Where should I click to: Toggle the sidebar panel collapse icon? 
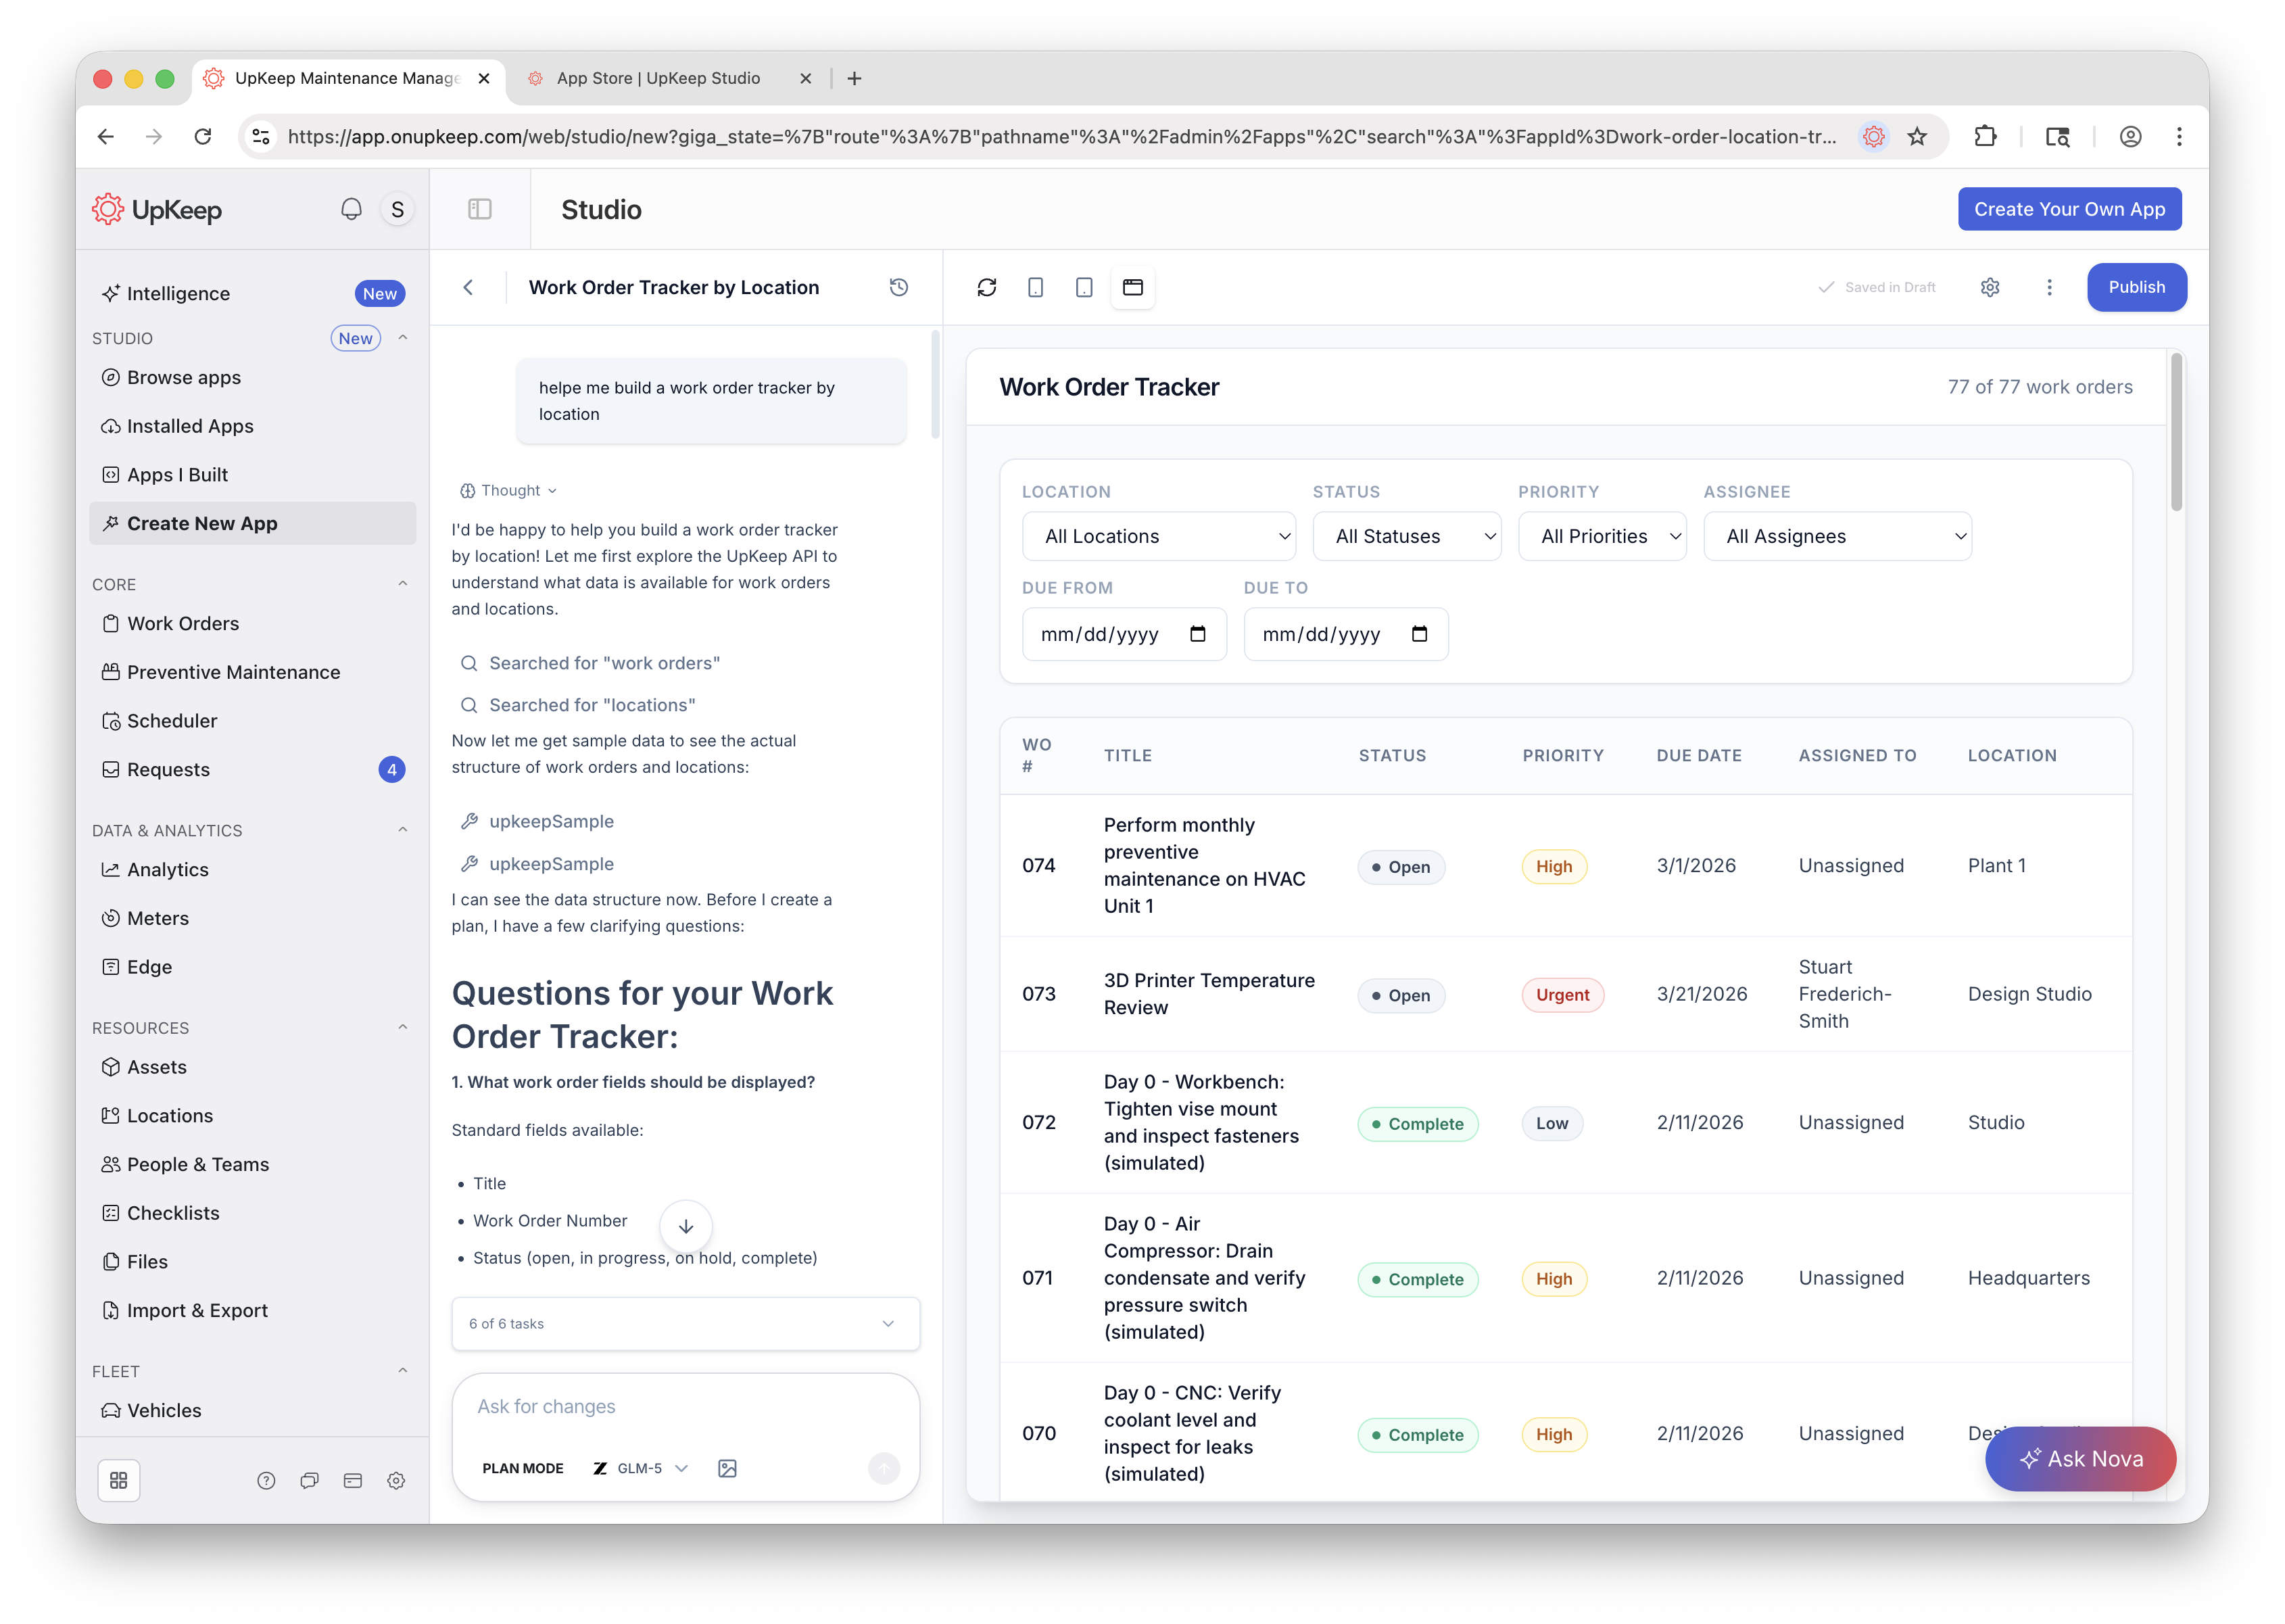(480, 209)
